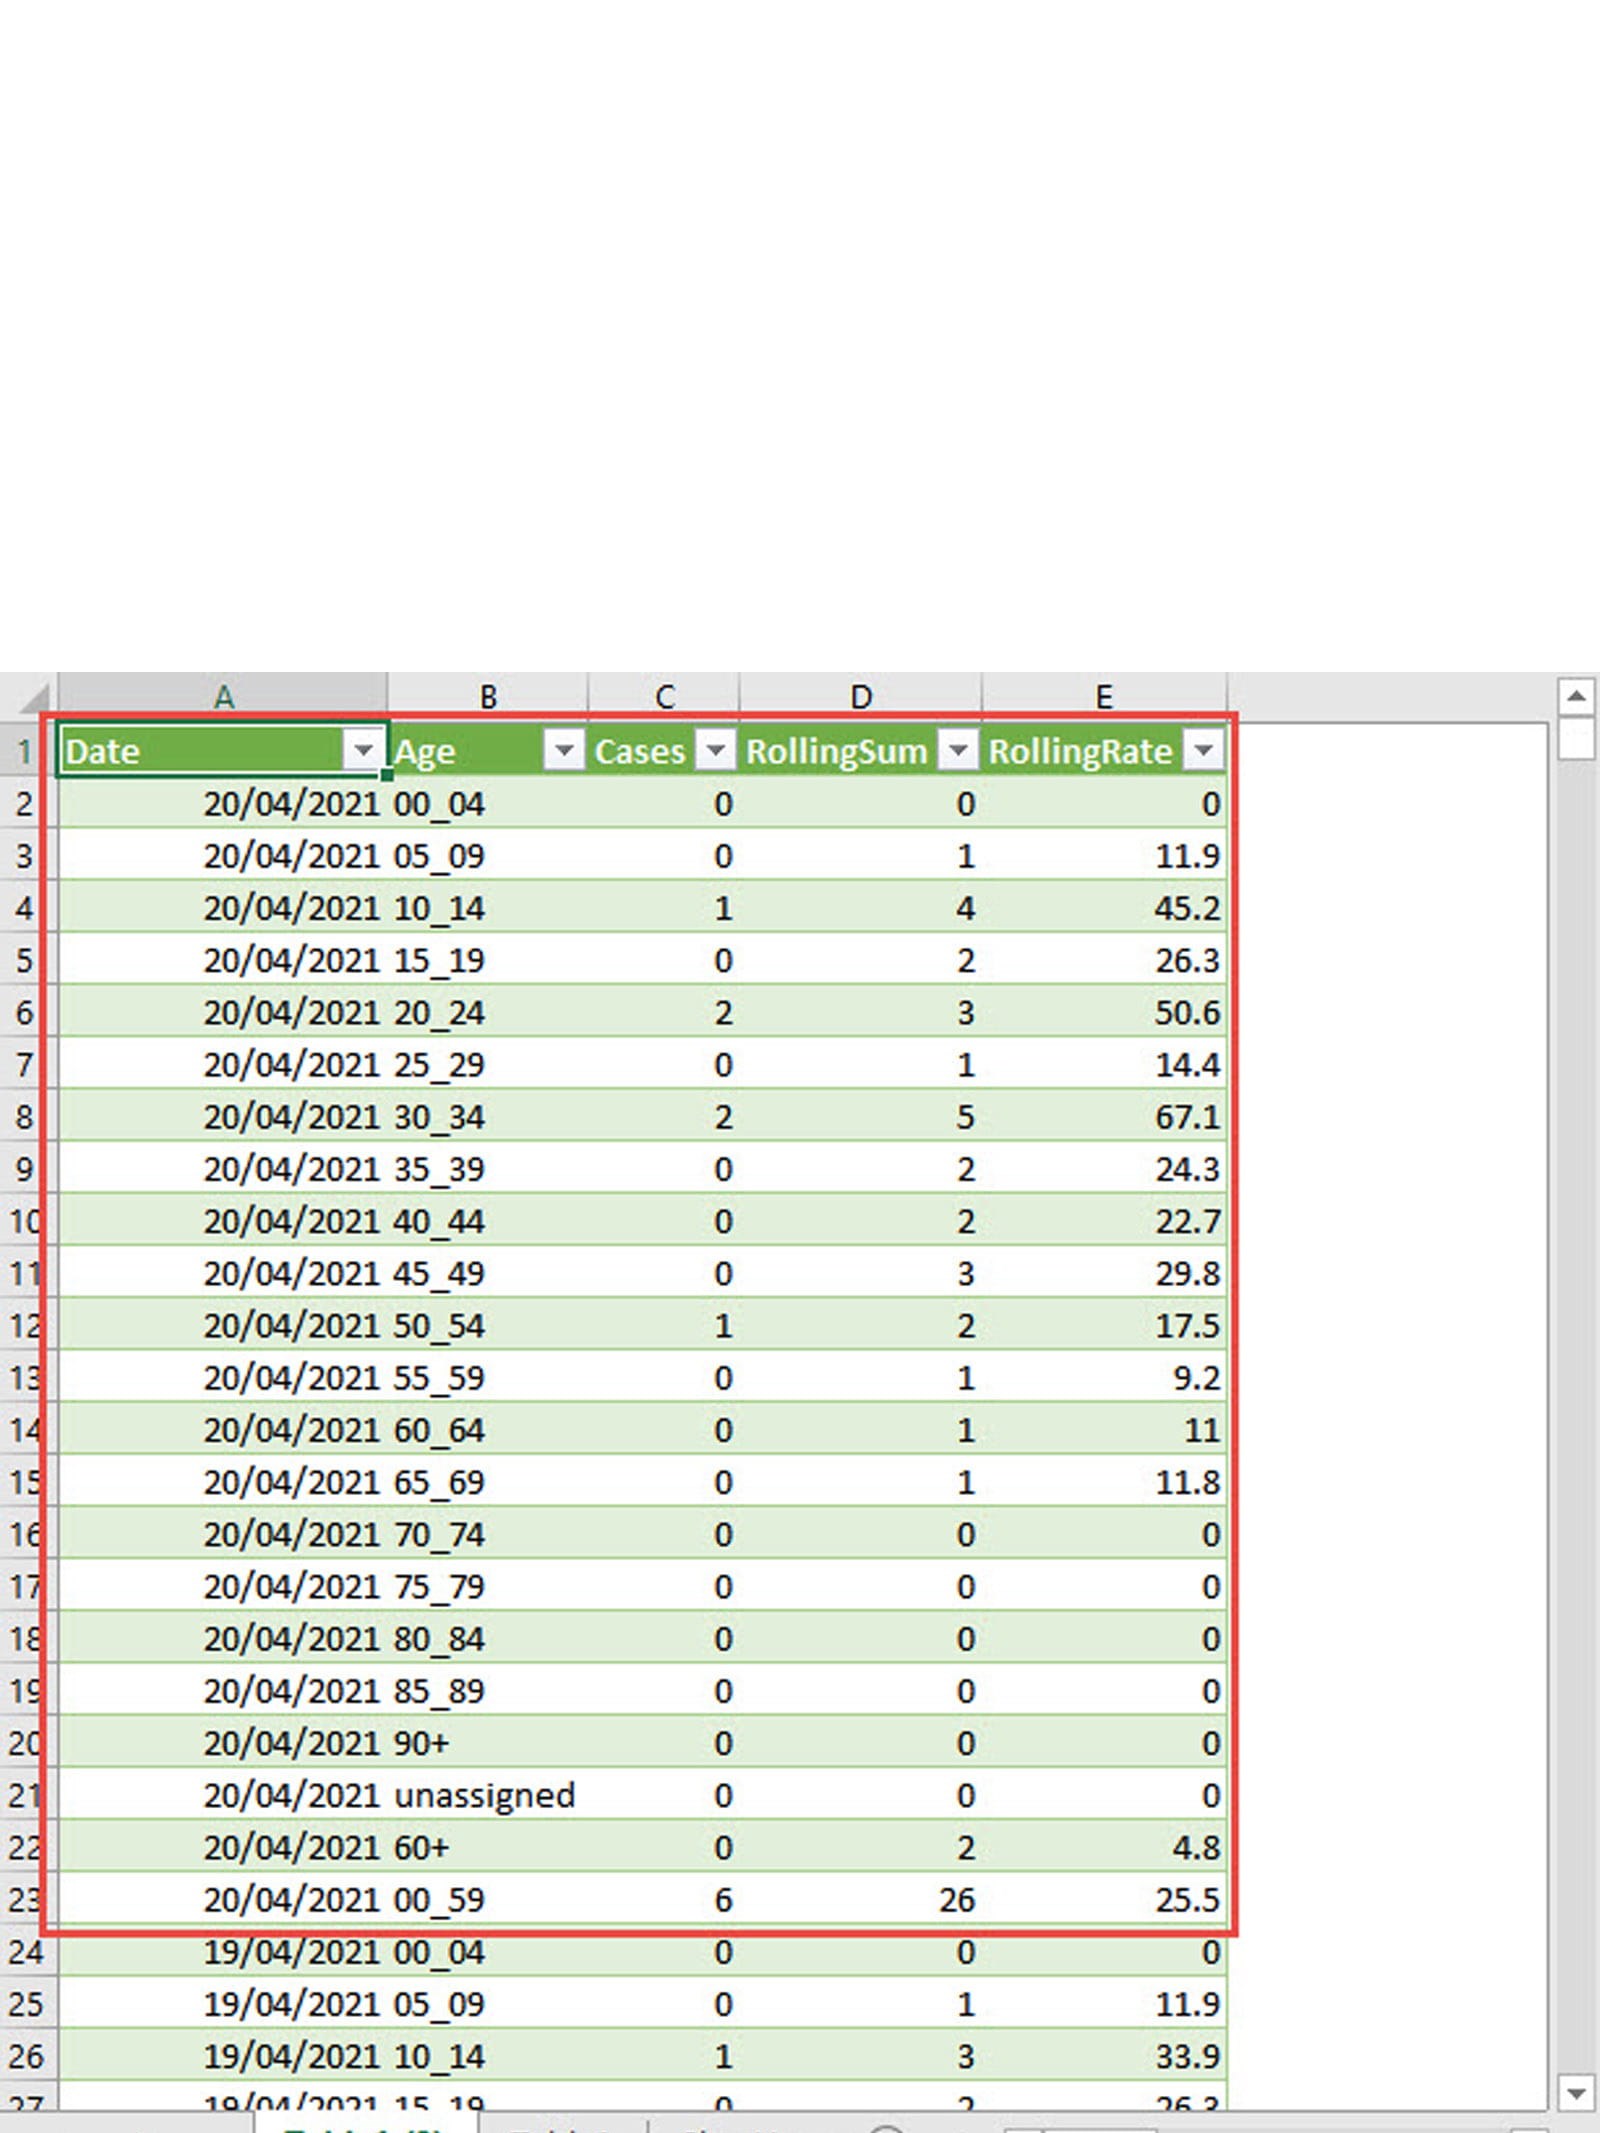
Task: Select row 8 header
Action: [24, 1117]
